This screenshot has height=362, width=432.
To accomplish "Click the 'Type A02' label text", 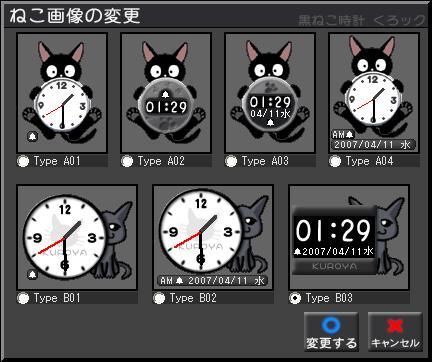I will tap(161, 161).
